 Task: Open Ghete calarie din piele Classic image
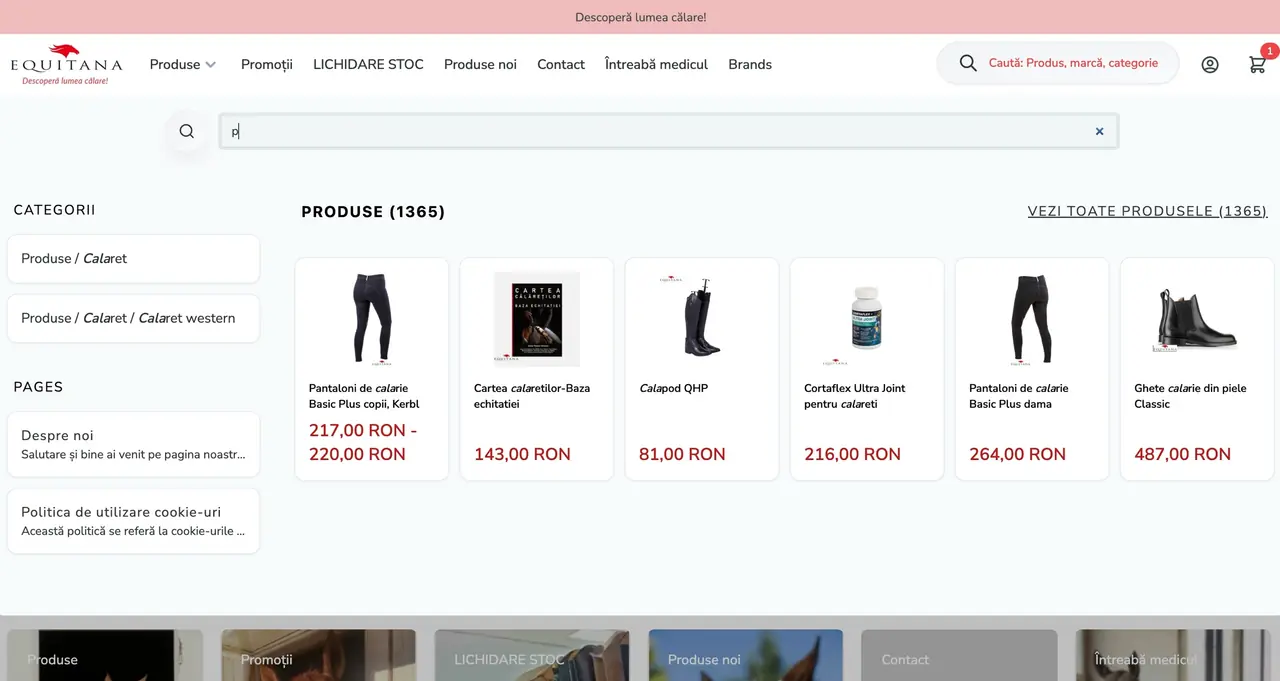[x=1197, y=319]
